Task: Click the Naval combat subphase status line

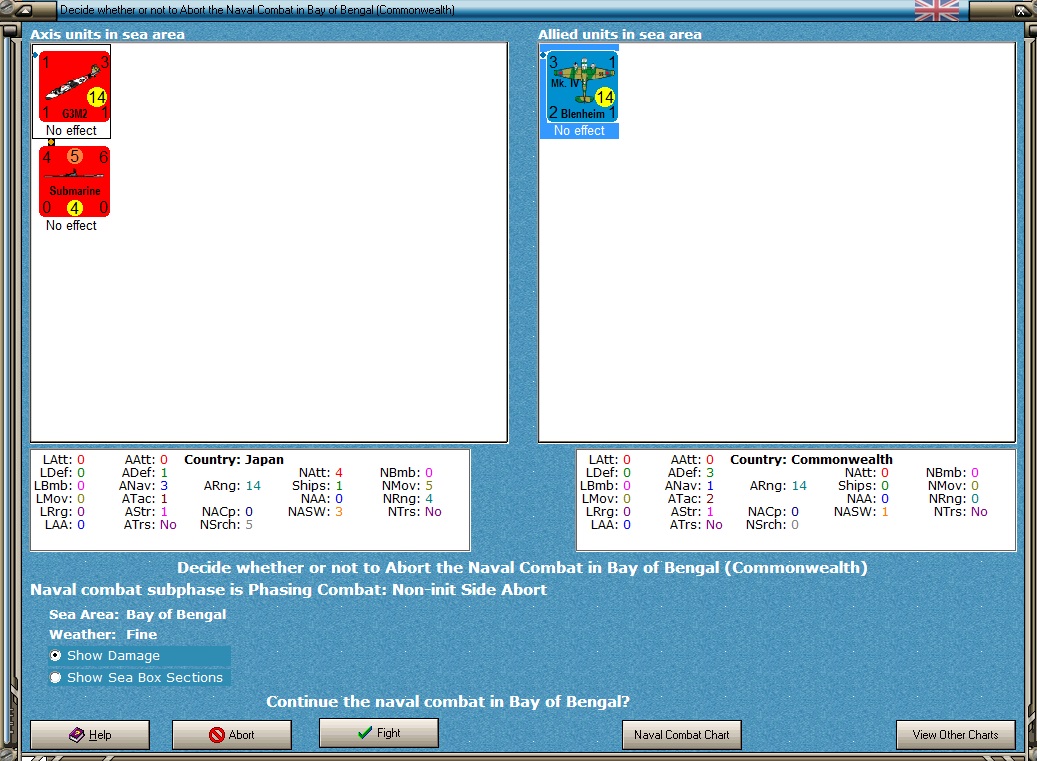Action: [x=288, y=590]
